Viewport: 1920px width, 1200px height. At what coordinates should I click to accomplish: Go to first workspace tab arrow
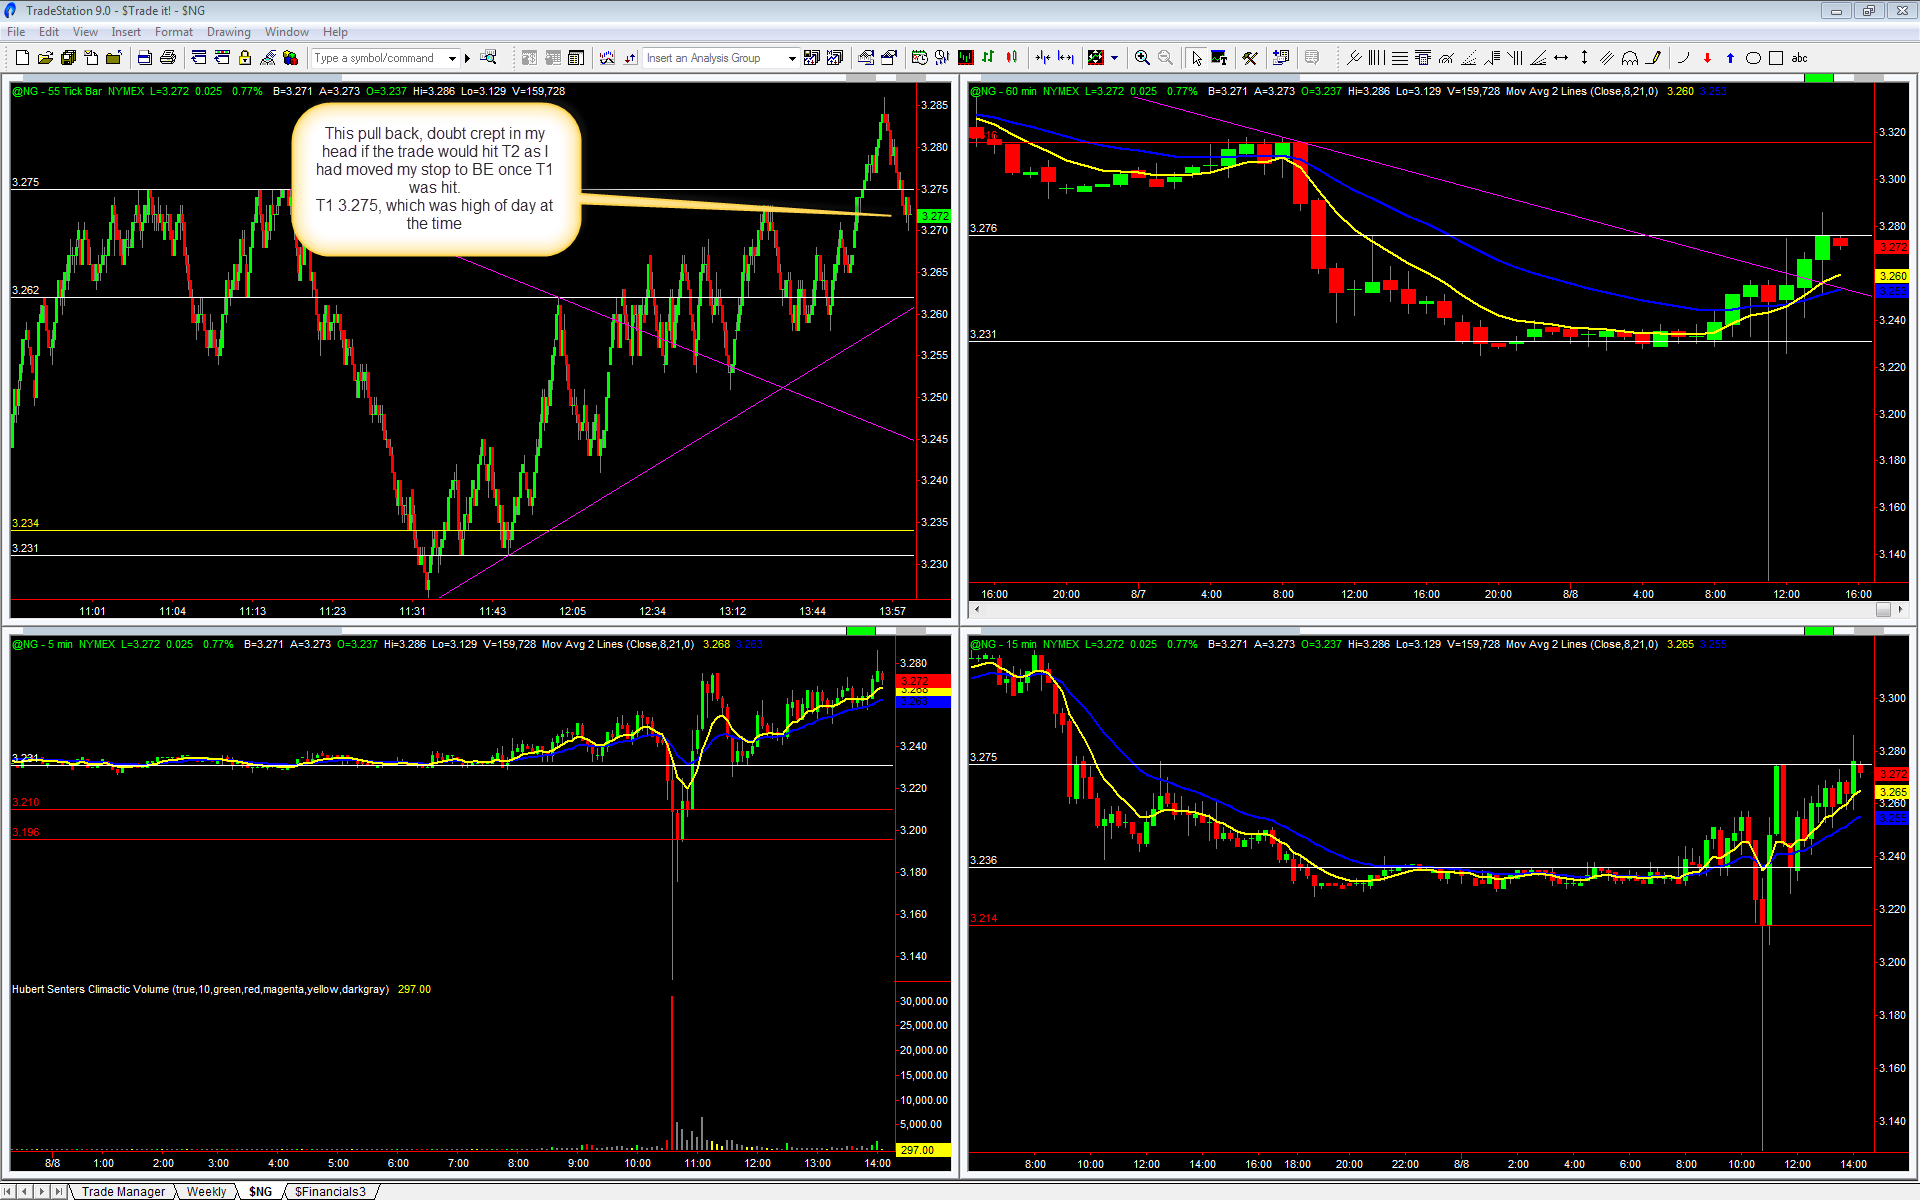(9, 1191)
